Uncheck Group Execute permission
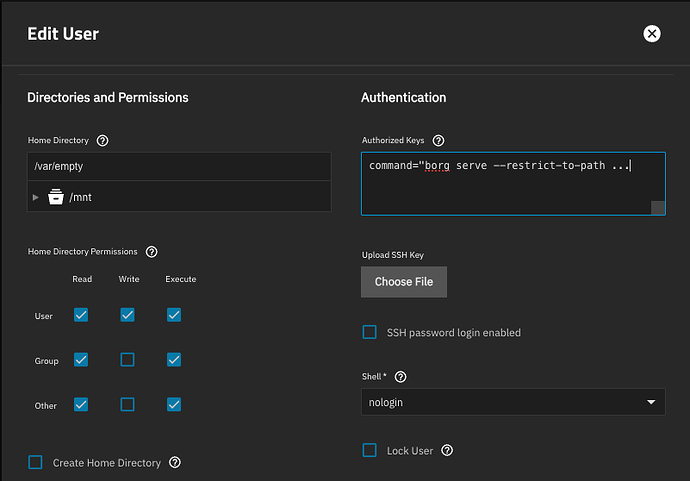Image resolution: width=690 pixels, height=481 pixels. point(174,360)
